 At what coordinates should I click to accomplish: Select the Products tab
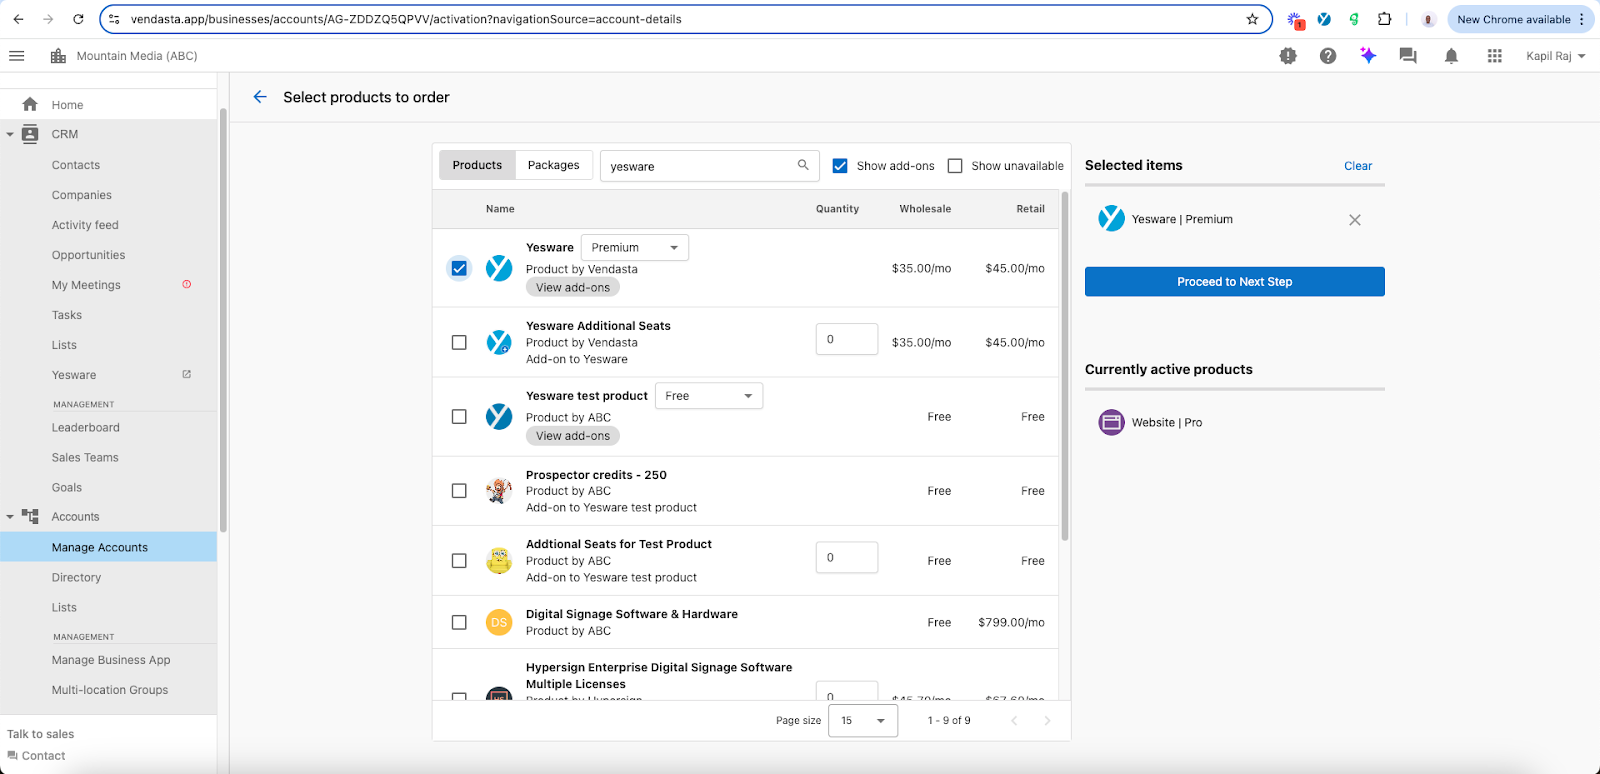[477, 165]
